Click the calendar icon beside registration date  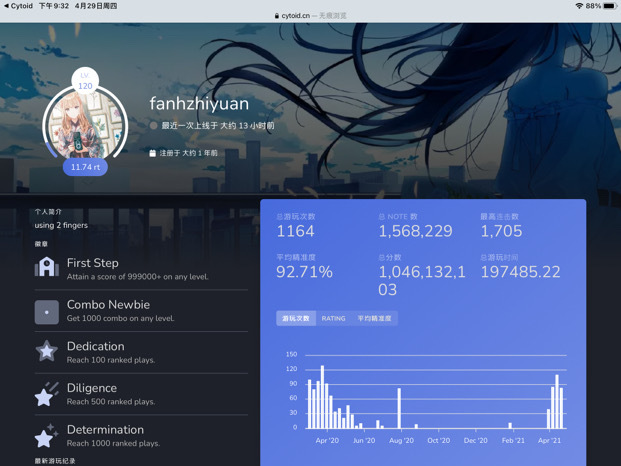[x=152, y=153]
